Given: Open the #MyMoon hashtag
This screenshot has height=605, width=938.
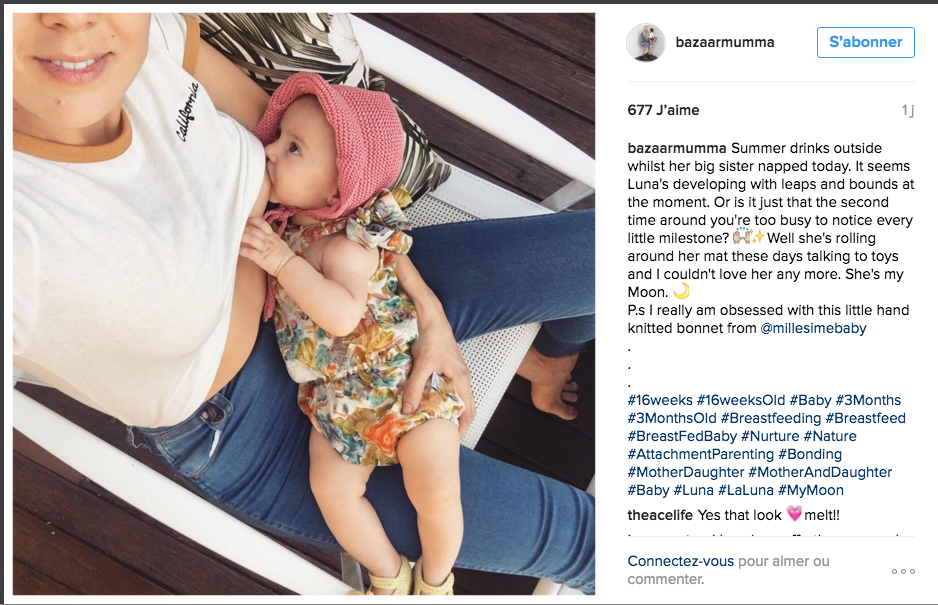Looking at the screenshot, I should pyautogui.click(x=811, y=490).
